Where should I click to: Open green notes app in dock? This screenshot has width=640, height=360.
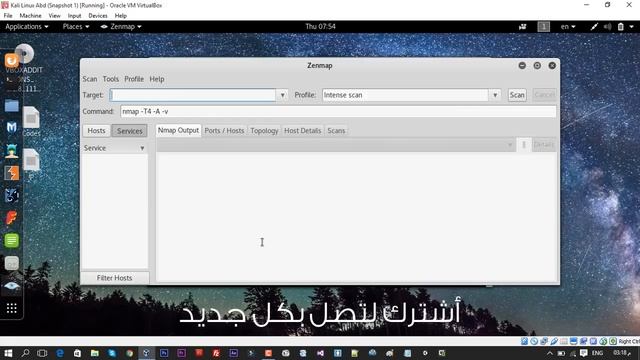[x=11, y=240]
